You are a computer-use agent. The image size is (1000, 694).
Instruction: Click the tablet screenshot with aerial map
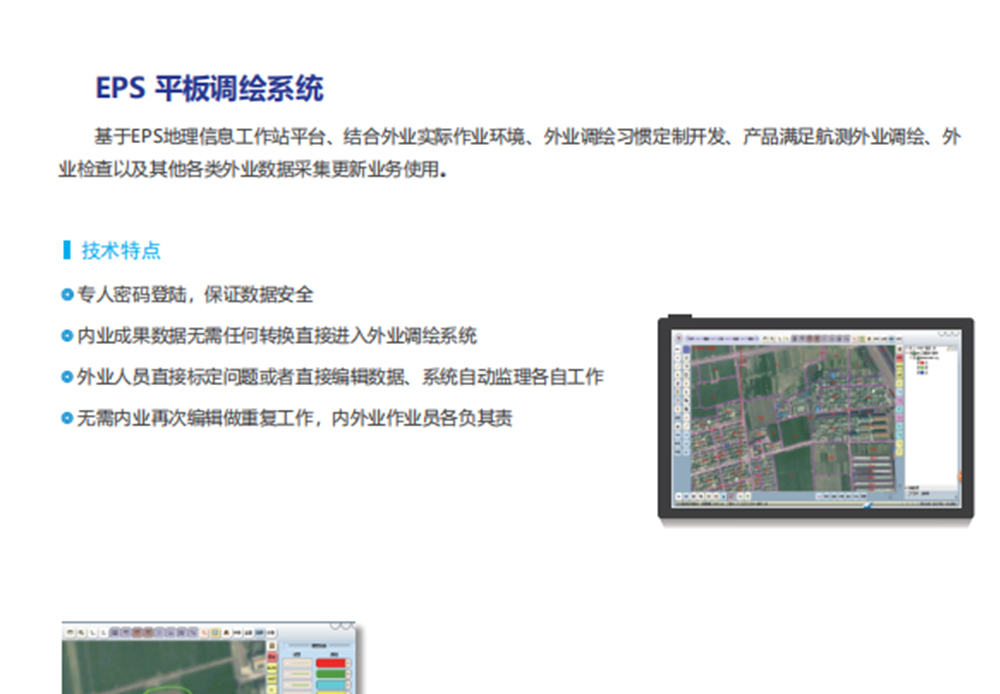tap(816, 420)
